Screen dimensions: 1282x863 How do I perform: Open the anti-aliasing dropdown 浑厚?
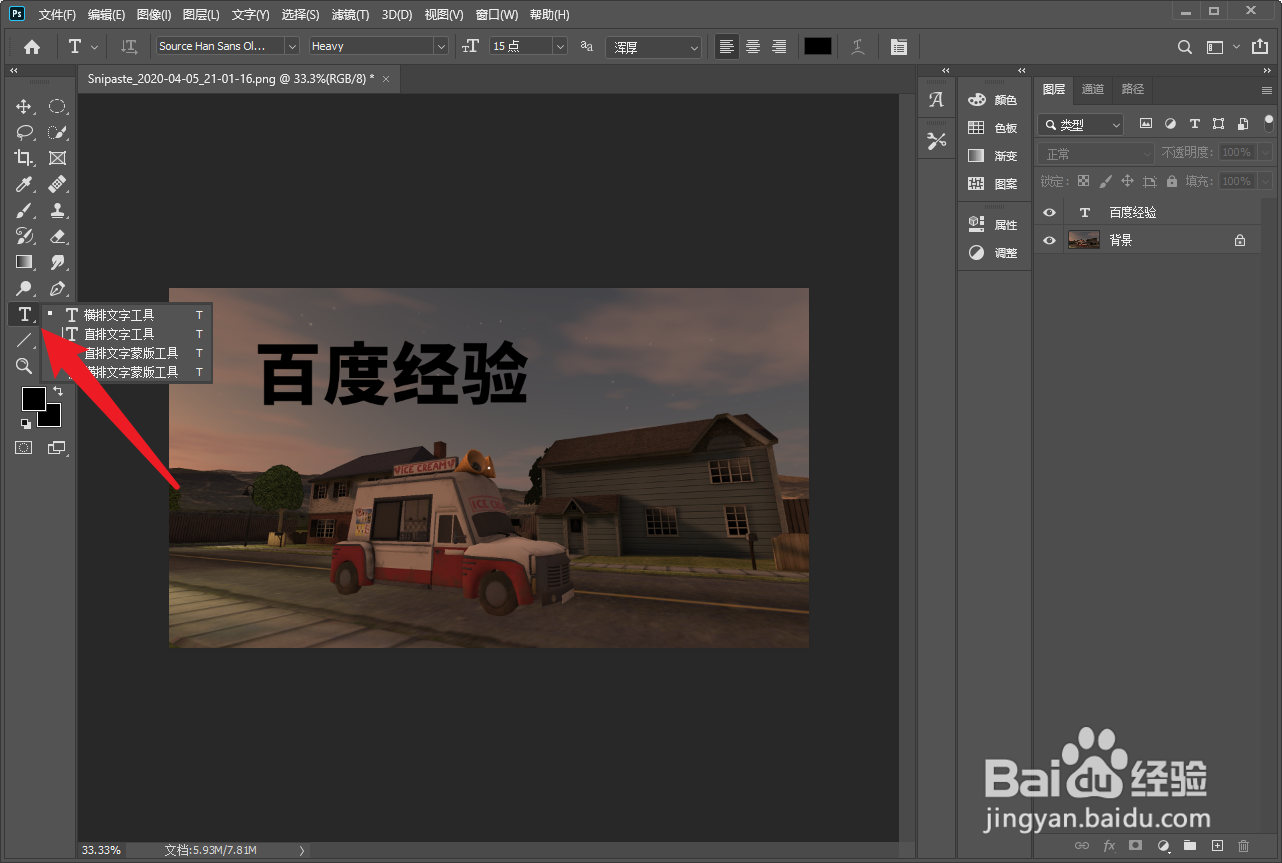point(653,47)
